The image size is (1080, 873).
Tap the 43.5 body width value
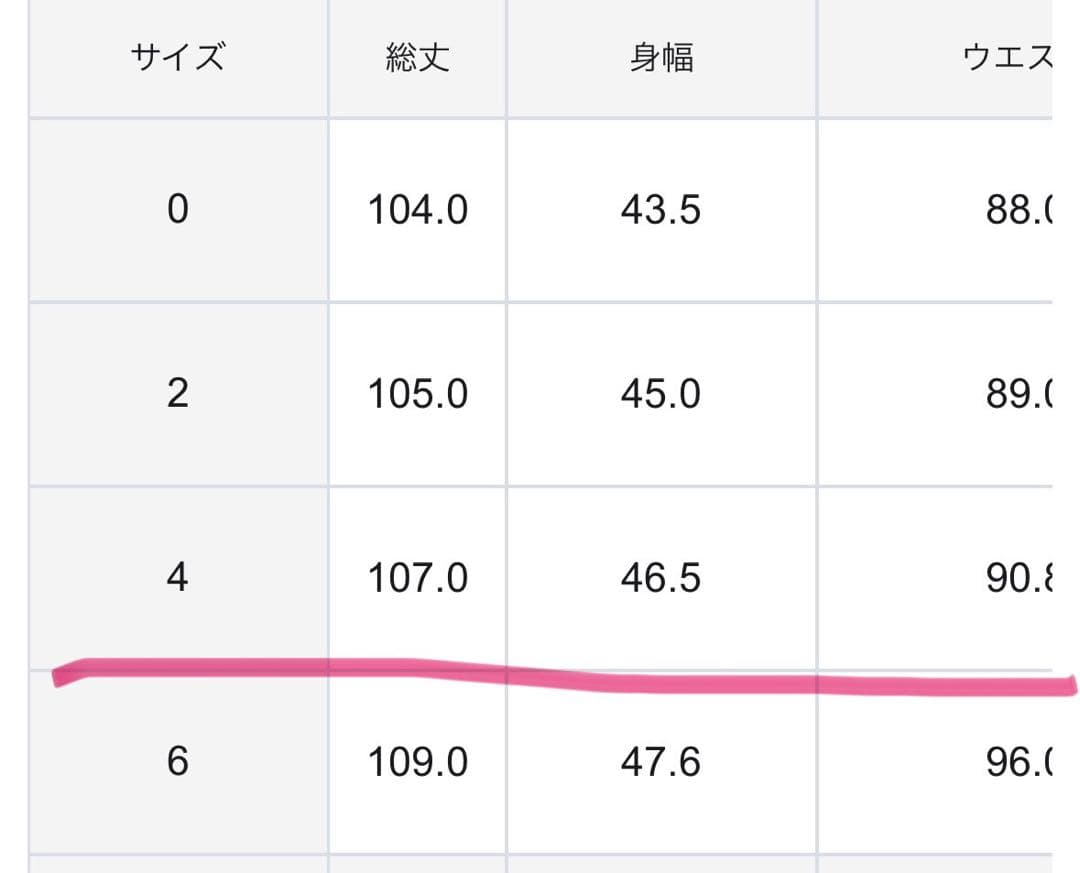(x=661, y=210)
